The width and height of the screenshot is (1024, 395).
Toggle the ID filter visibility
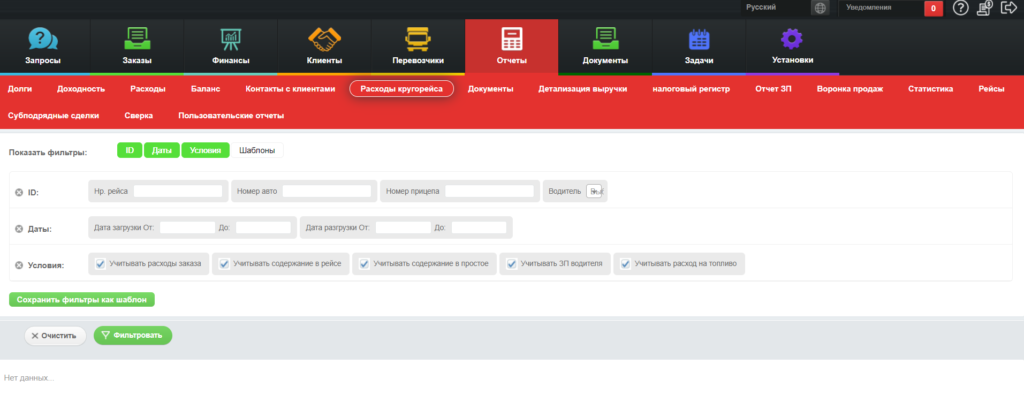130,150
